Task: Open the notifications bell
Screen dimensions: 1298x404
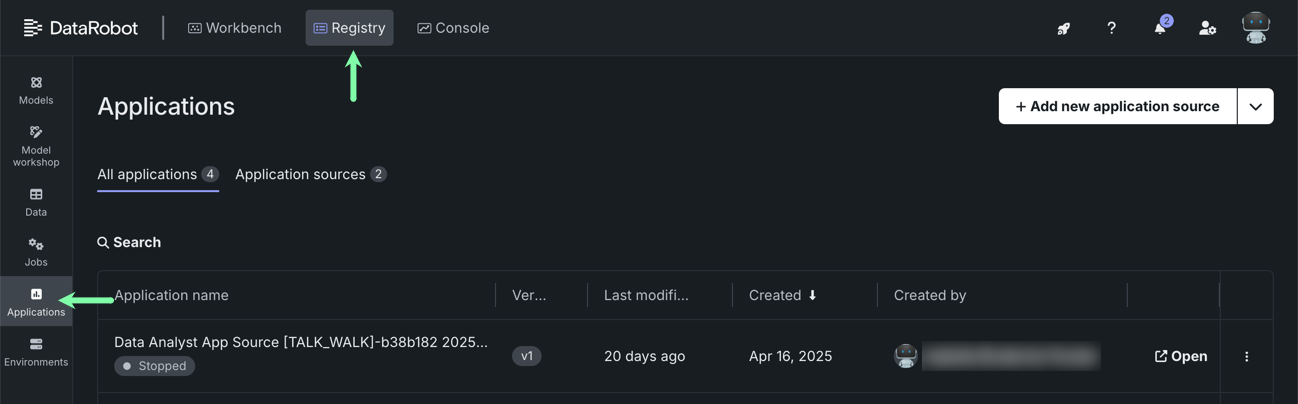Action: point(1160,28)
